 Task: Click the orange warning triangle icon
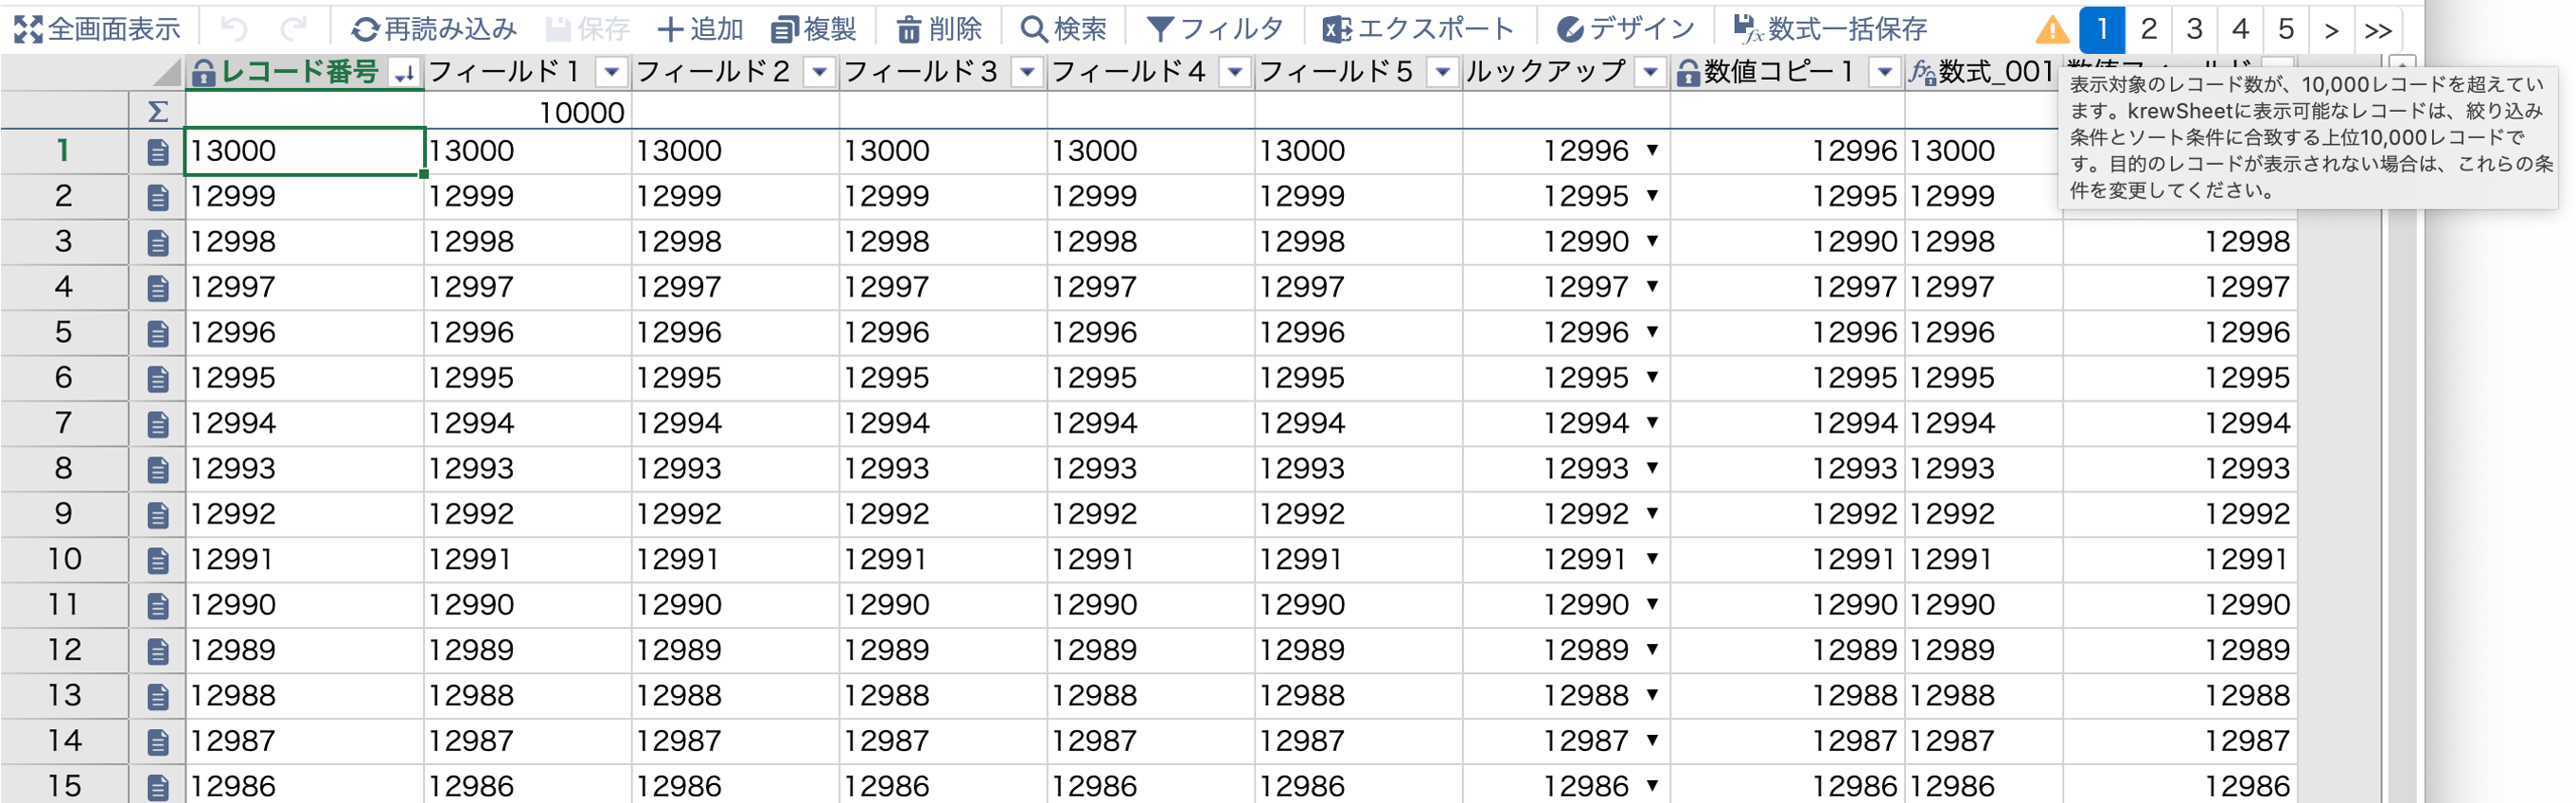2051,29
